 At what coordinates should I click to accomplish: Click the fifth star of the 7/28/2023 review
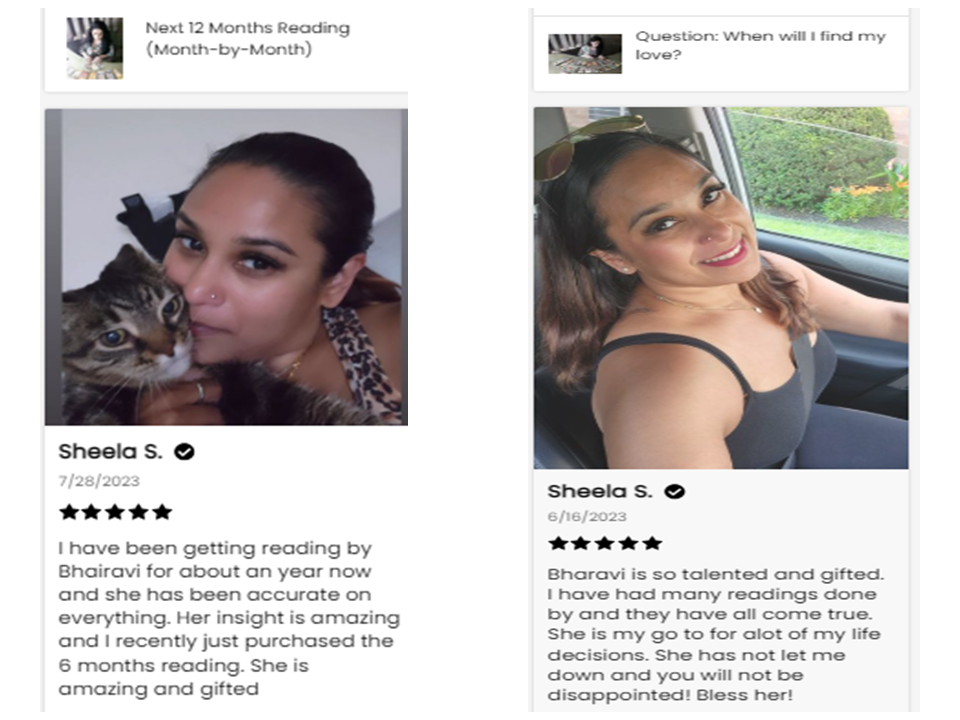[x=162, y=512]
